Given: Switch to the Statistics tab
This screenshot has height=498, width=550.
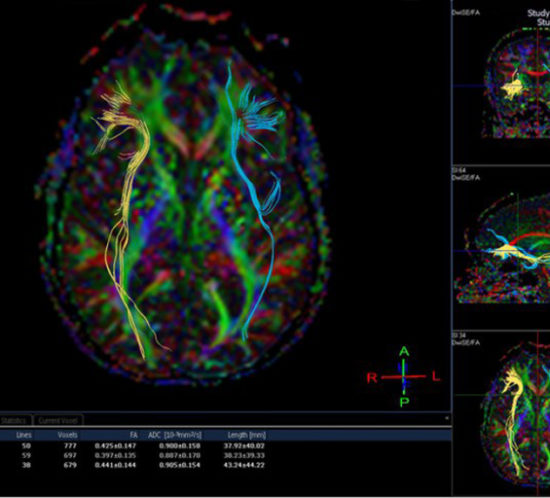Looking at the screenshot, I should pos(15,420).
